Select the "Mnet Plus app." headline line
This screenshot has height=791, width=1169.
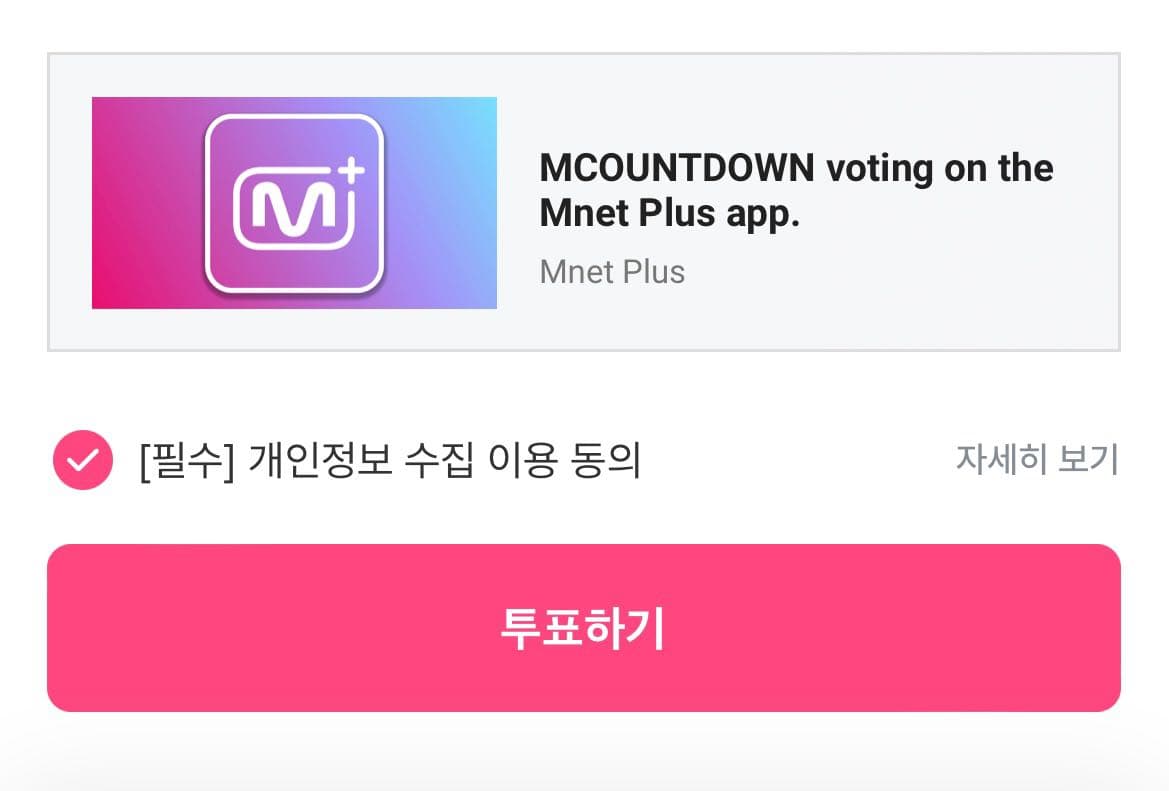pos(670,214)
